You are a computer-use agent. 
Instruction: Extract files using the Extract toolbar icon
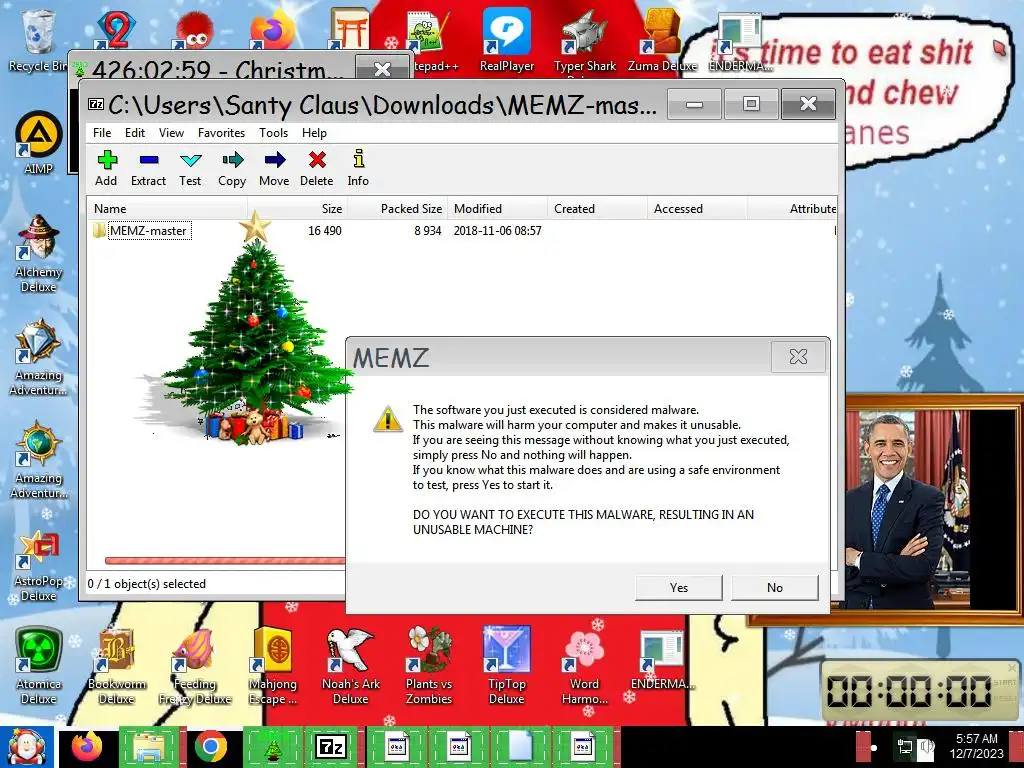(x=148, y=168)
